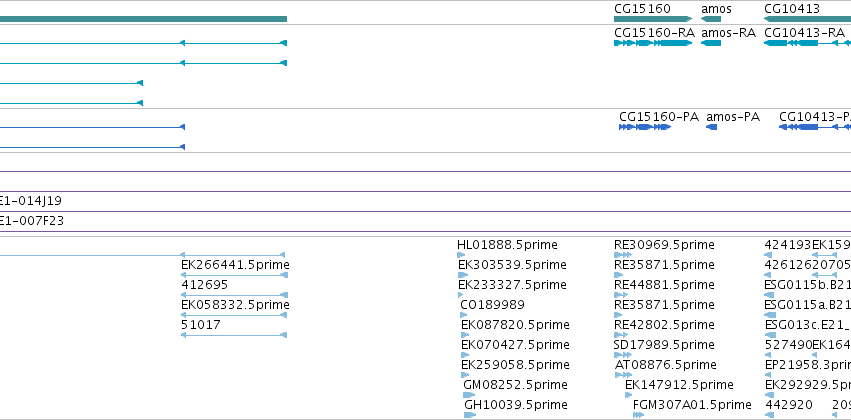Click the FGM307A01.5prime EST arrow glyph
This screenshot has width=851, height=420.
pos(639,415)
